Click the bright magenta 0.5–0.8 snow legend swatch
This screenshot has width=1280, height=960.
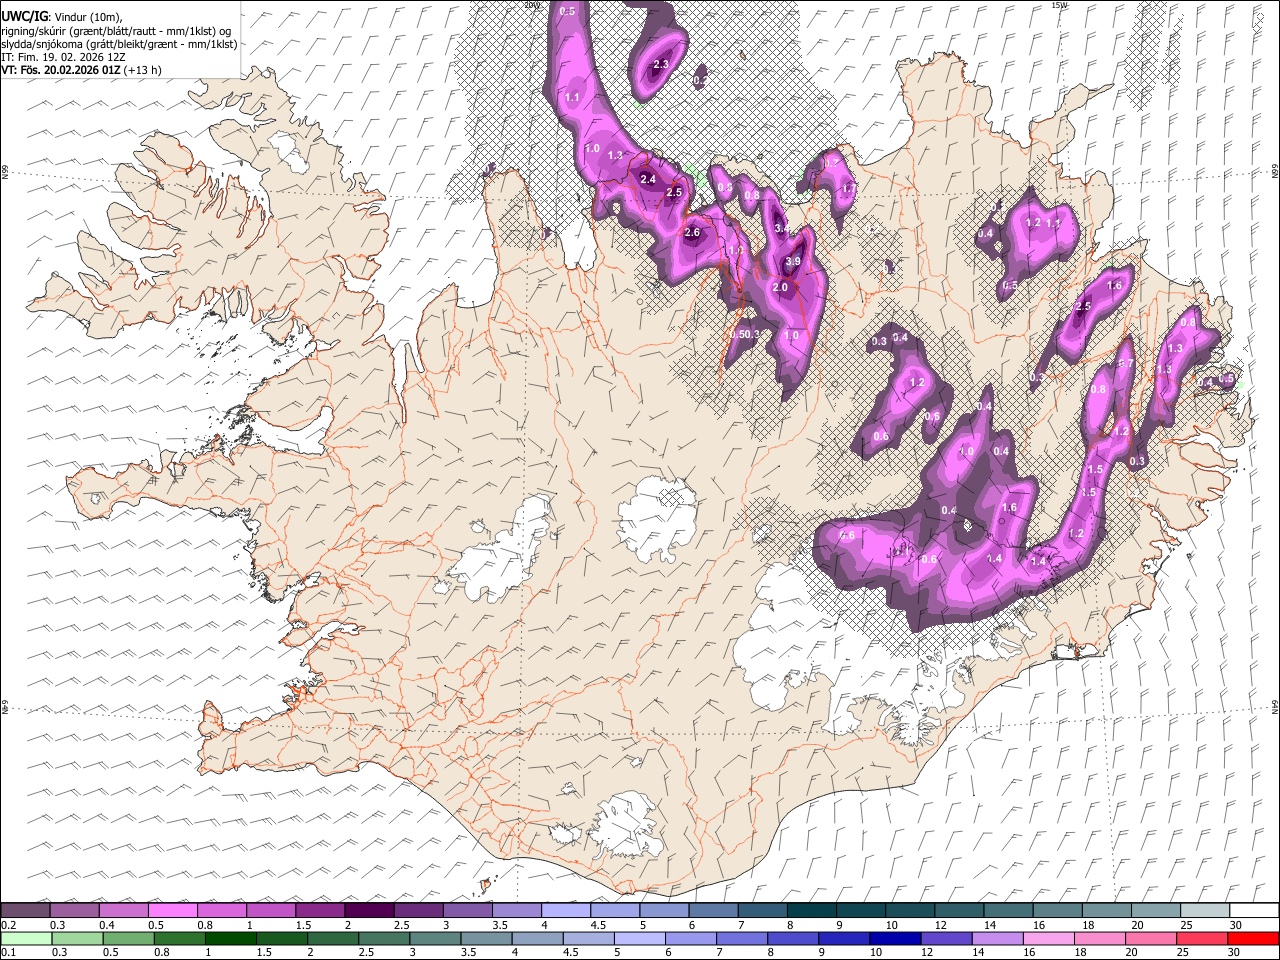pyautogui.click(x=172, y=911)
